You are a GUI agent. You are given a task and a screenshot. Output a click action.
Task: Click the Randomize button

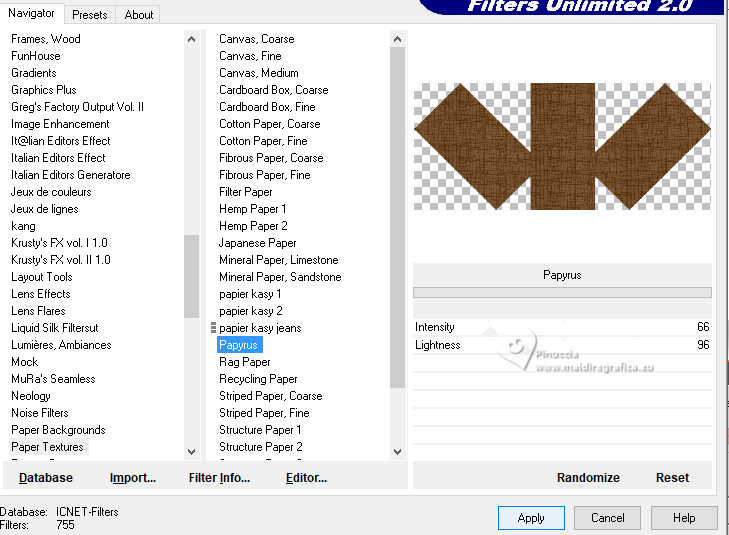coord(588,477)
